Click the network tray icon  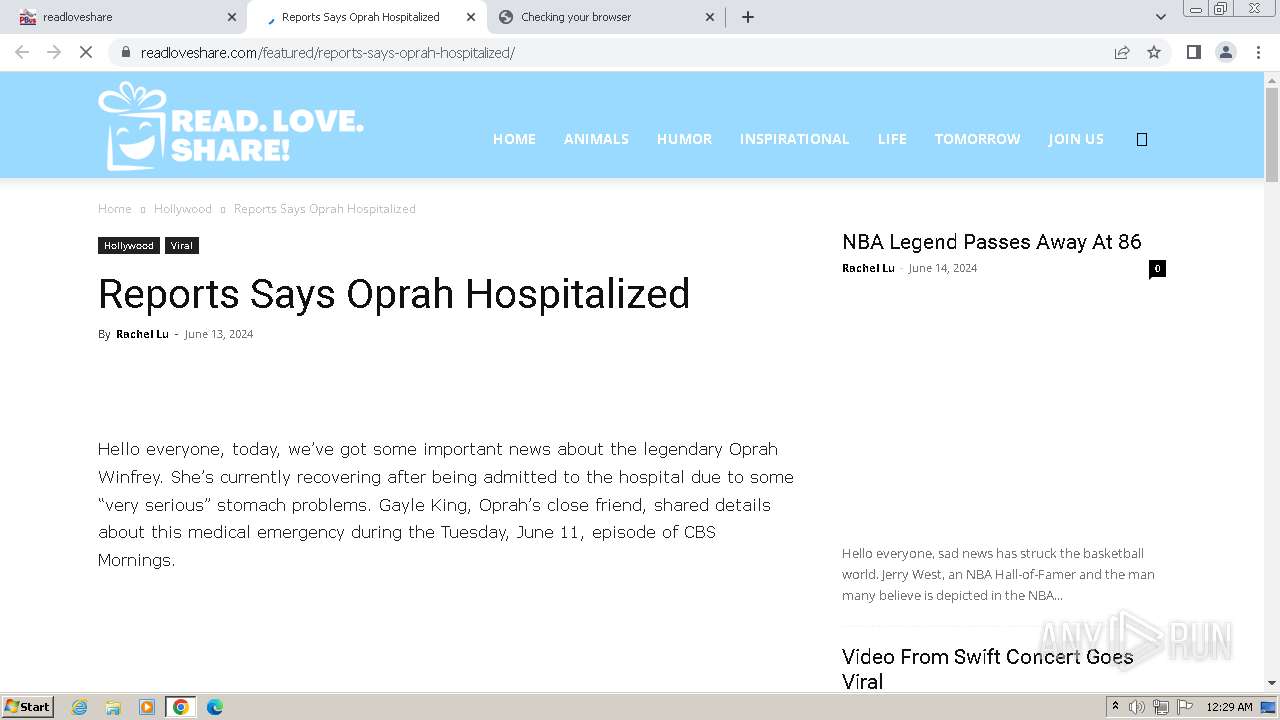click(x=1161, y=707)
